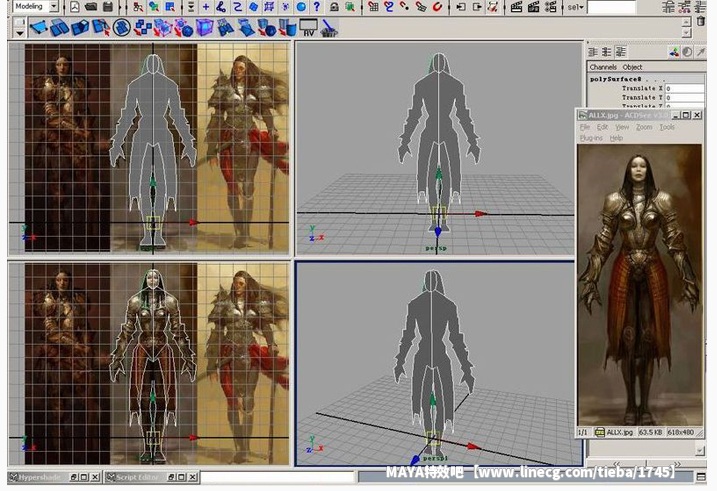Select by component type mode icon
This screenshot has width=717, height=491.
point(170,6)
